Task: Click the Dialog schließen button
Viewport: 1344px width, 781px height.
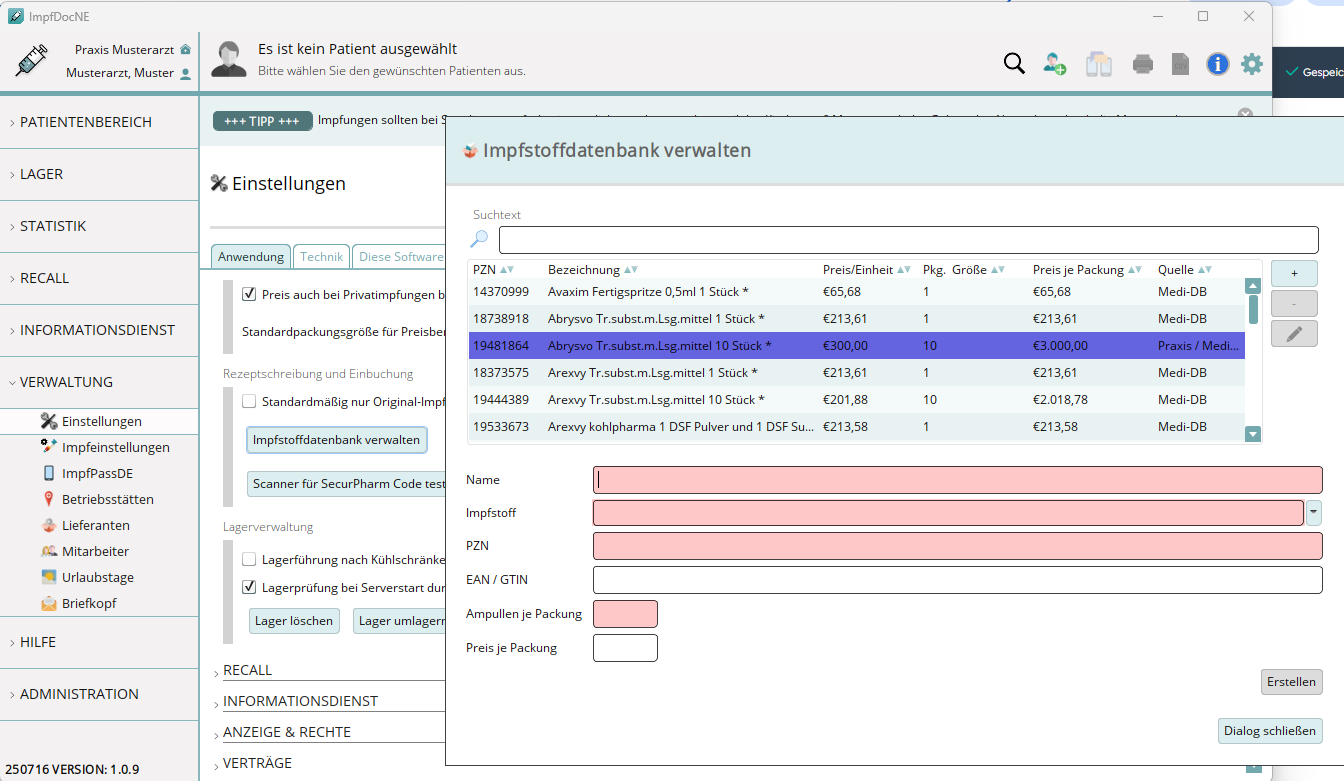Action: click(1270, 731)
